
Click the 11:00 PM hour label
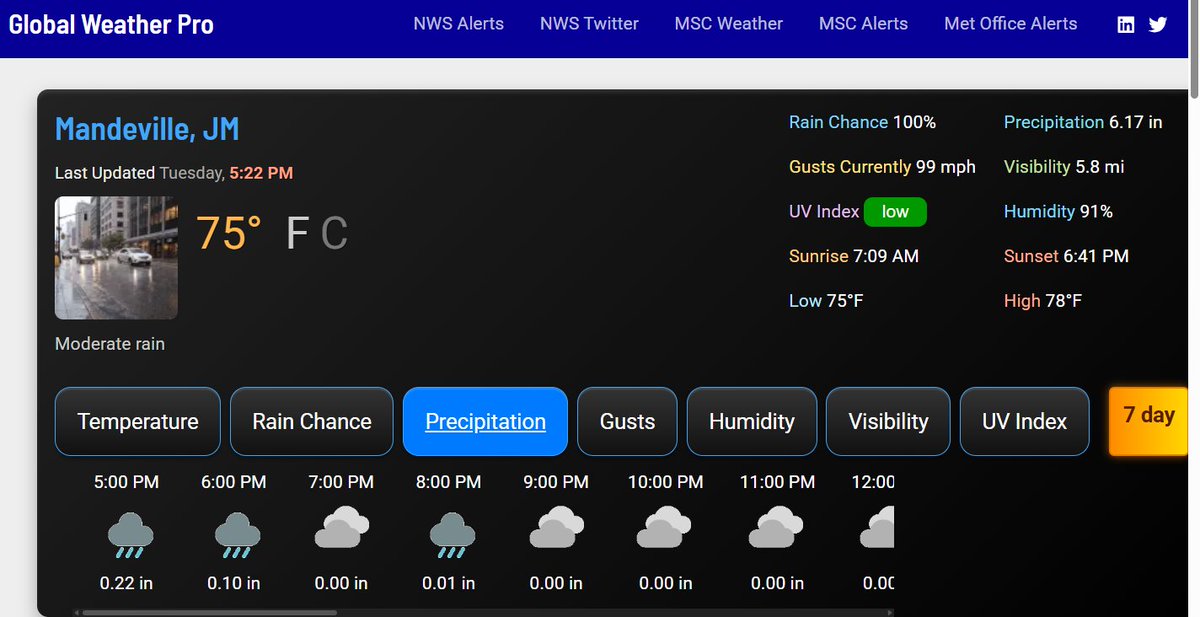[x=777, y=482]
